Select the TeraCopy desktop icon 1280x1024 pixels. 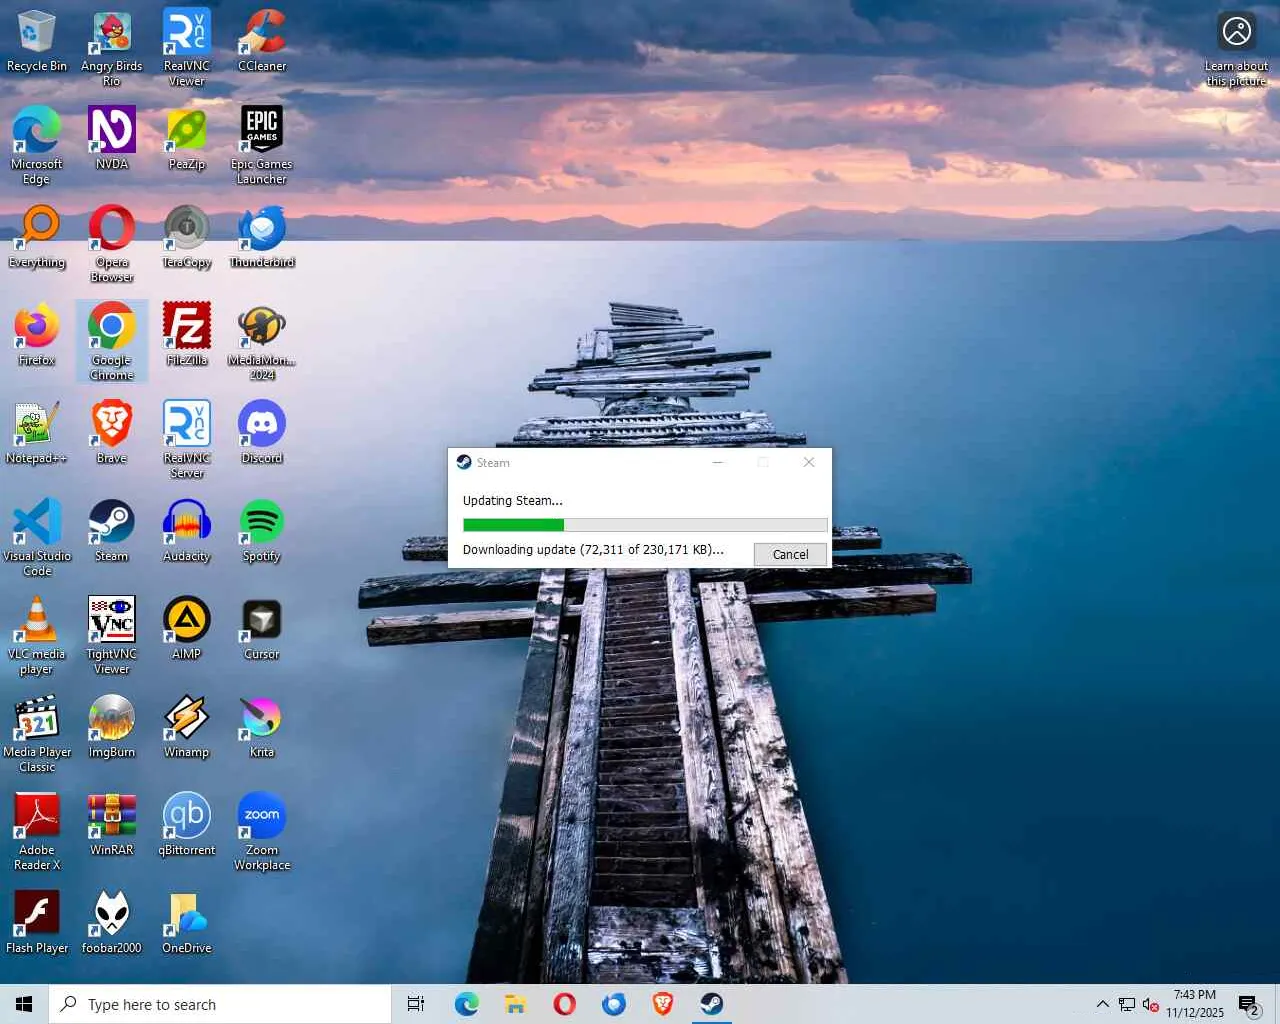(x=187, y=237)
